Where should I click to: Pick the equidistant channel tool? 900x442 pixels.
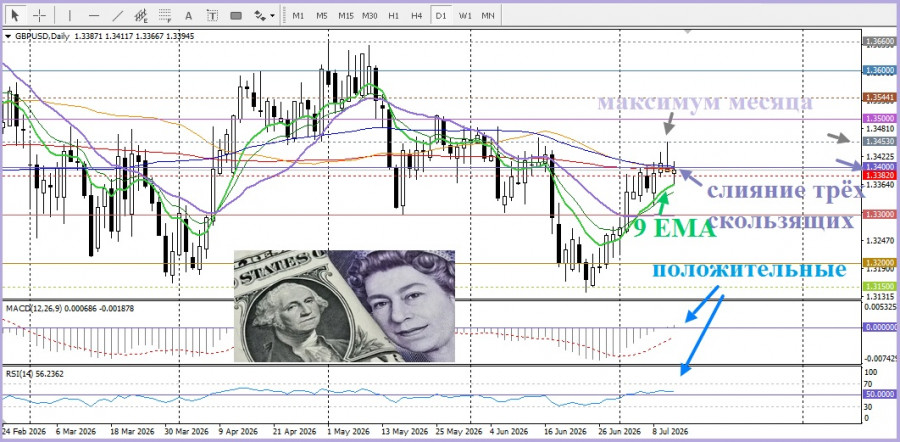coord(141,15)
